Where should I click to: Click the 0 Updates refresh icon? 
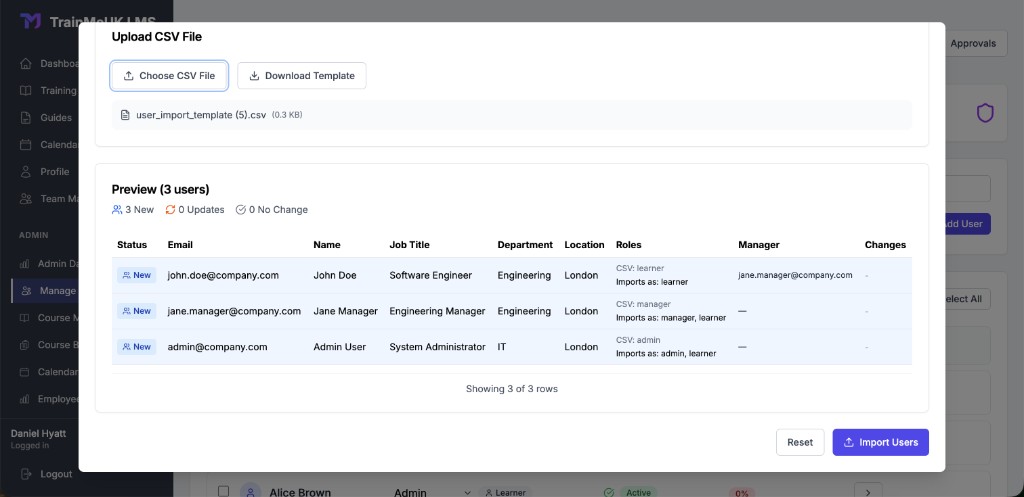[x=170, y=210]
